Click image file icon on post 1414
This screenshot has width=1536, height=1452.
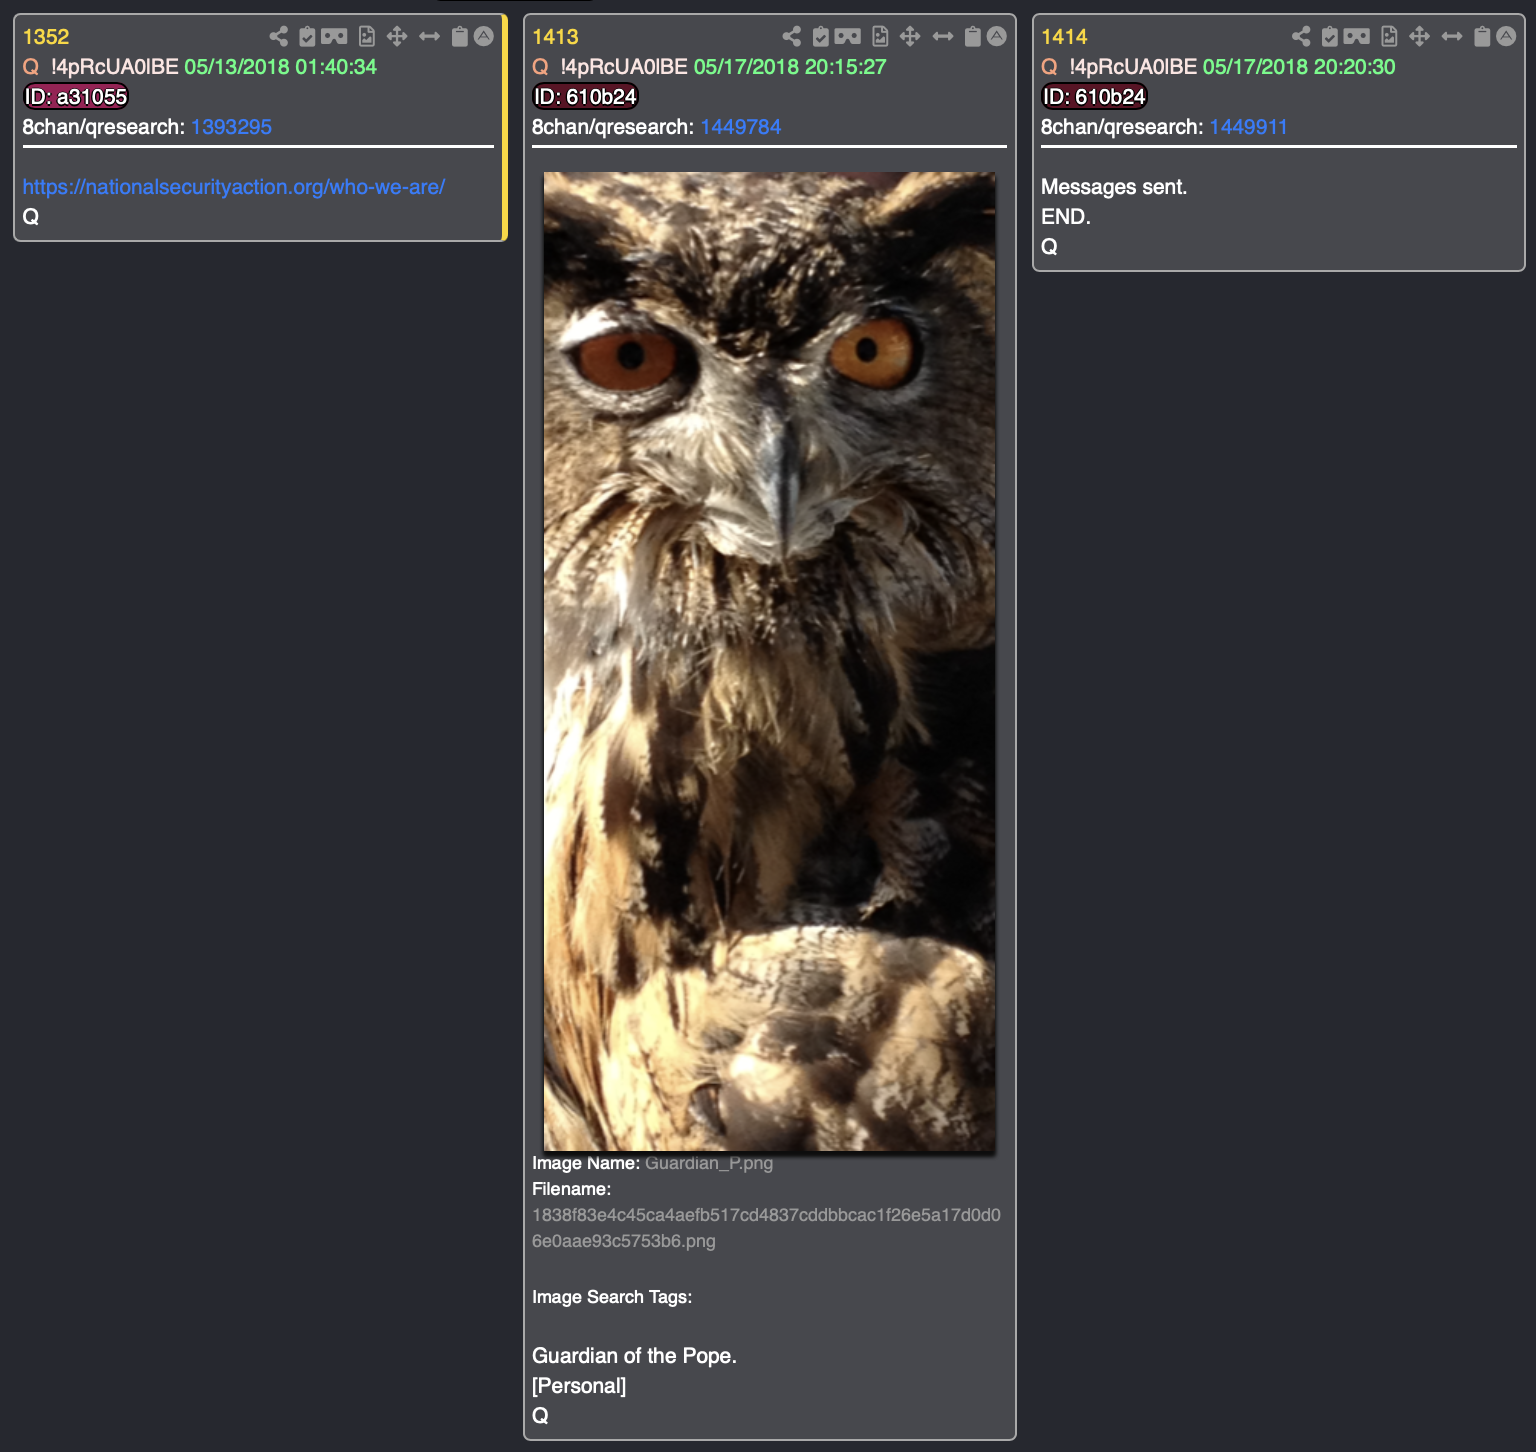tap(1389, 37)
